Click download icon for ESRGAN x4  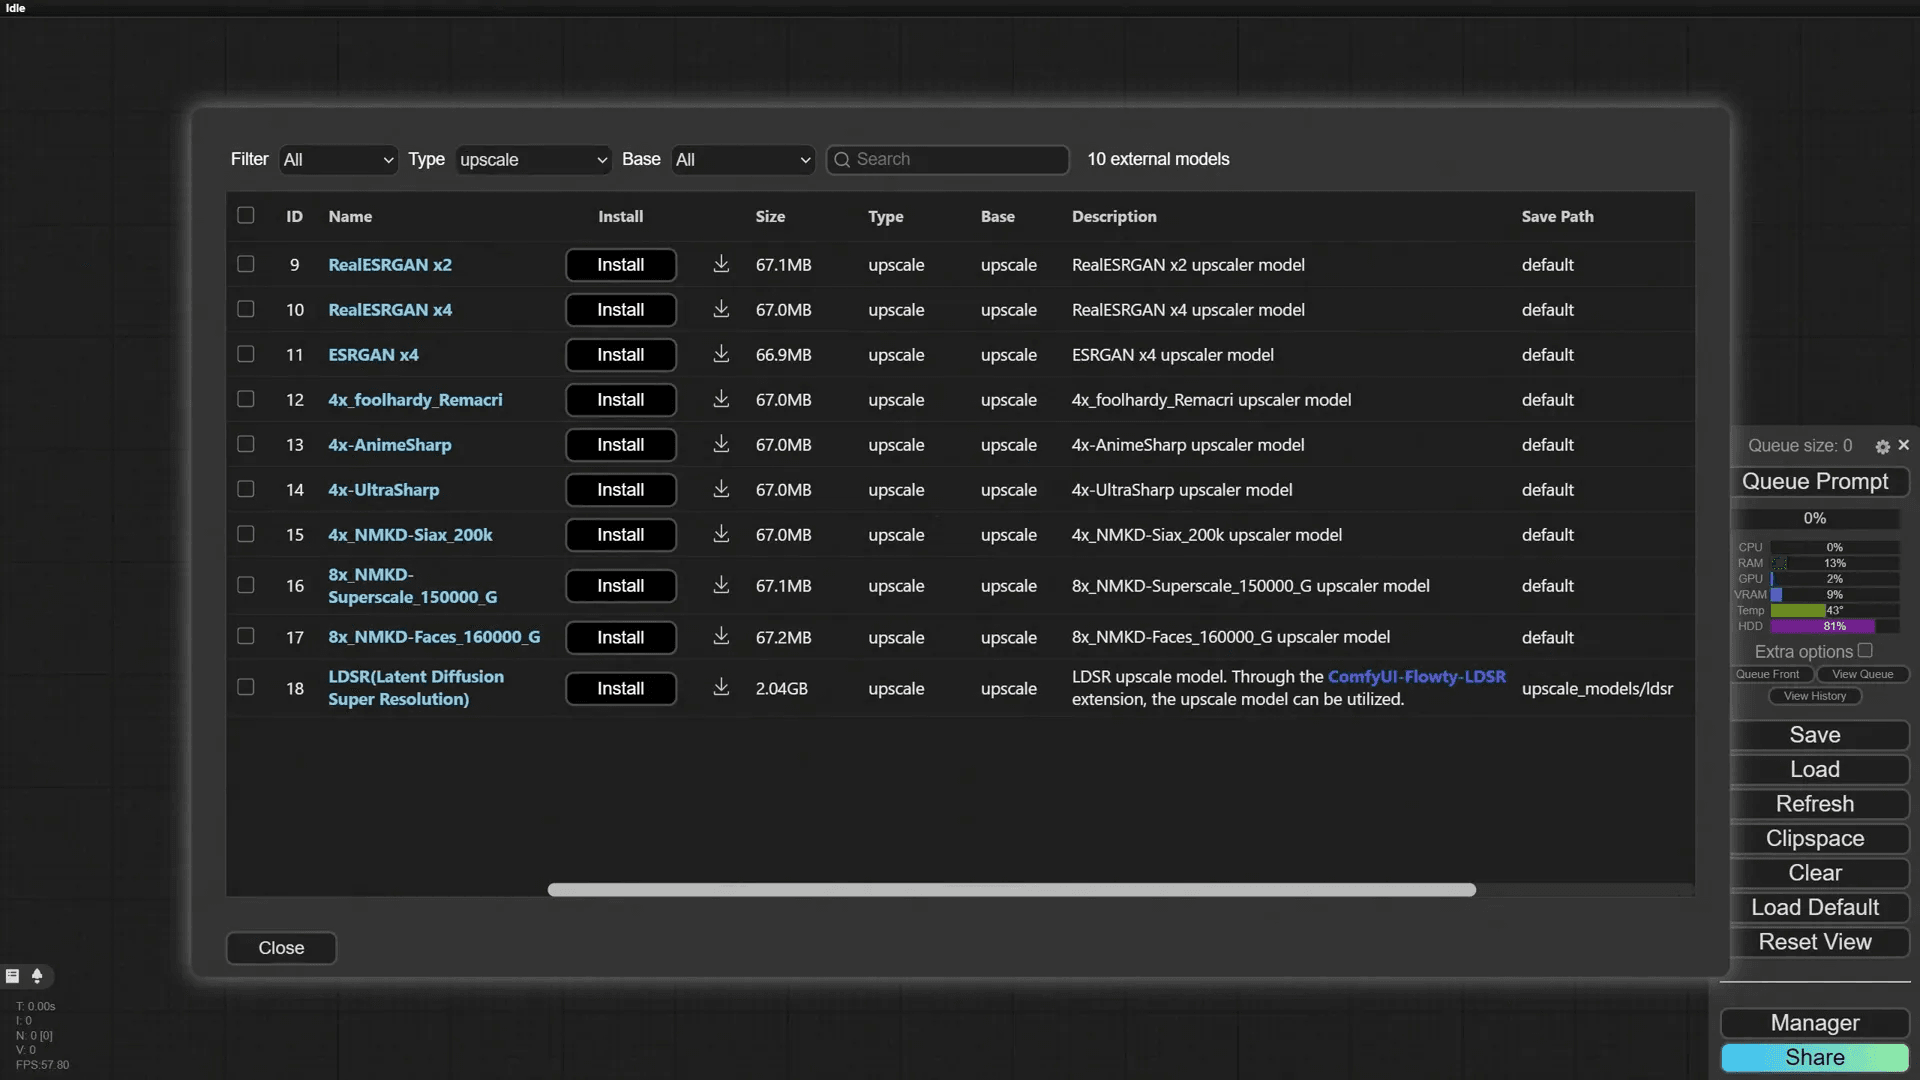(x=721, y=354)
